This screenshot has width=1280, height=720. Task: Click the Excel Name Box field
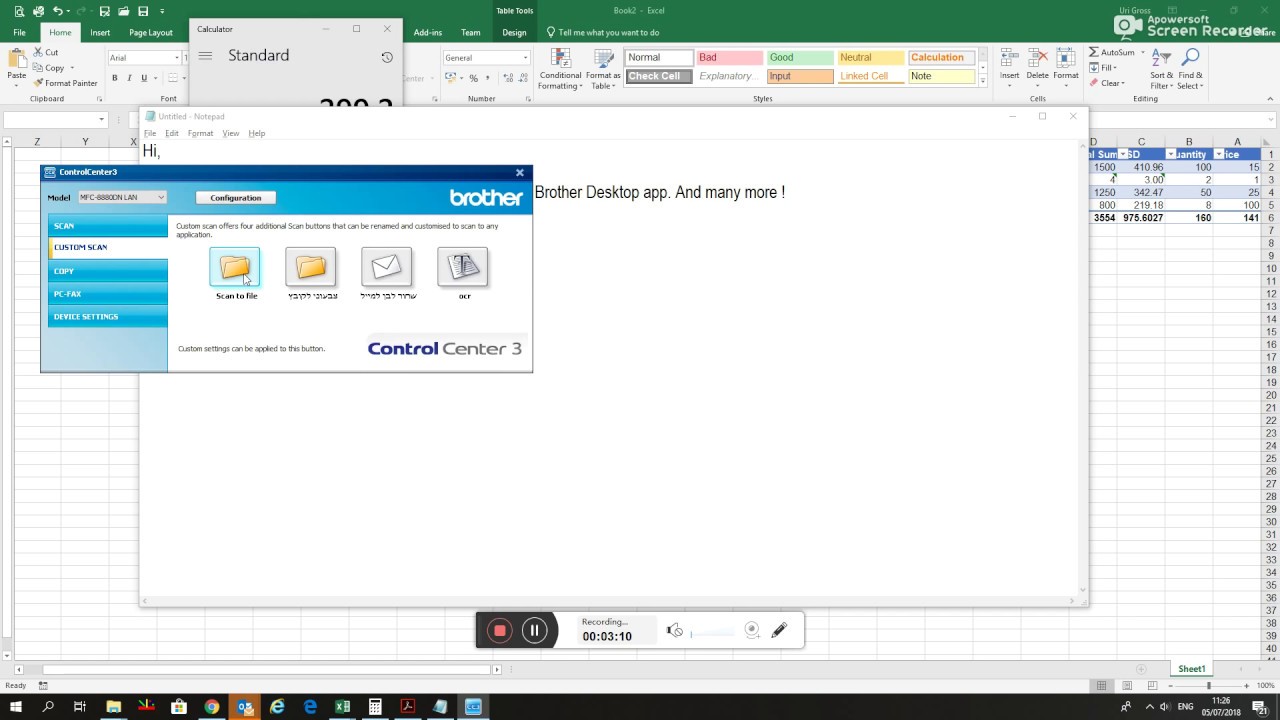(54, 119)
